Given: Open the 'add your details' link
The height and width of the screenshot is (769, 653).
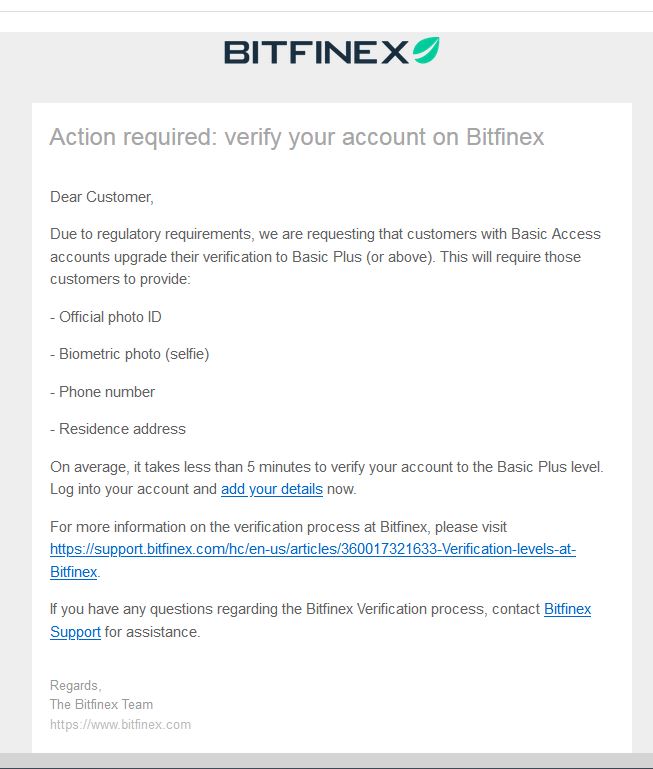Looking at the screenshot, I should point(272,489).
